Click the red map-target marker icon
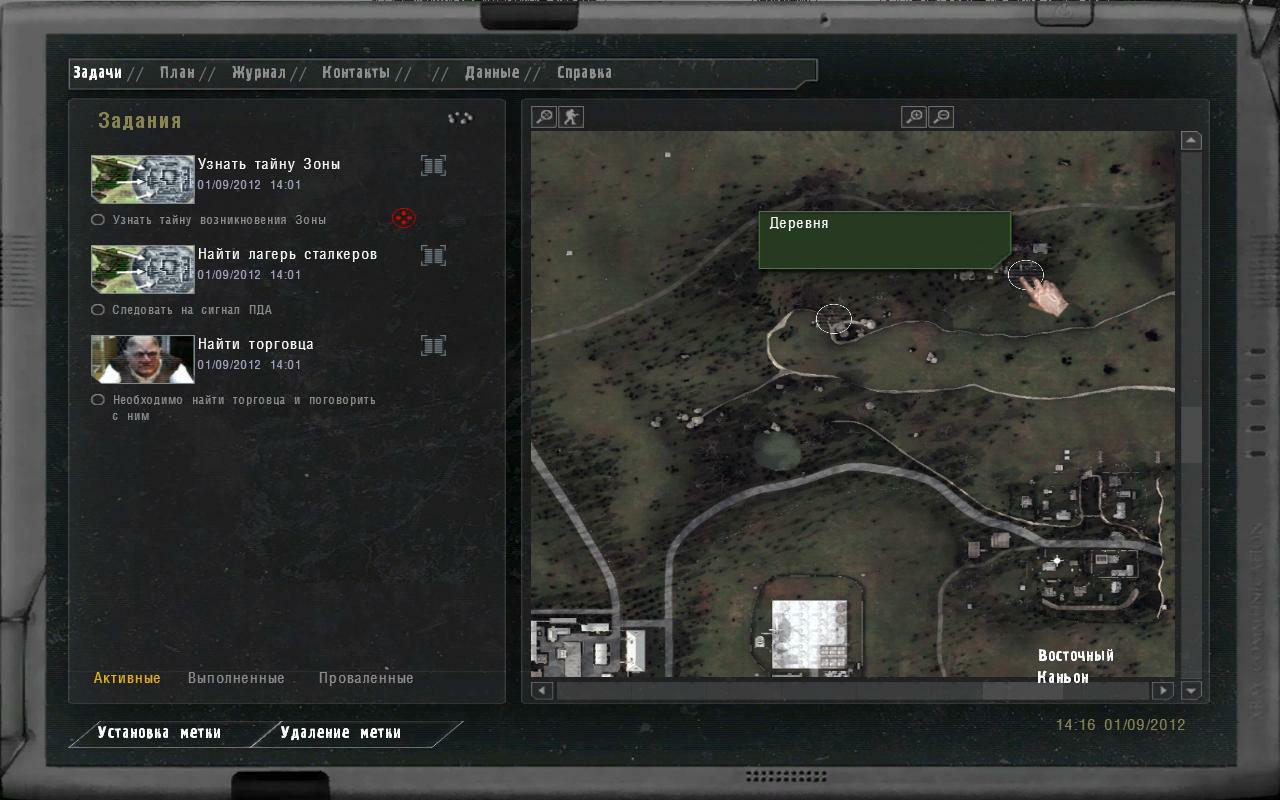This screenshot has height=800, width=1280. tap(403, 218)
